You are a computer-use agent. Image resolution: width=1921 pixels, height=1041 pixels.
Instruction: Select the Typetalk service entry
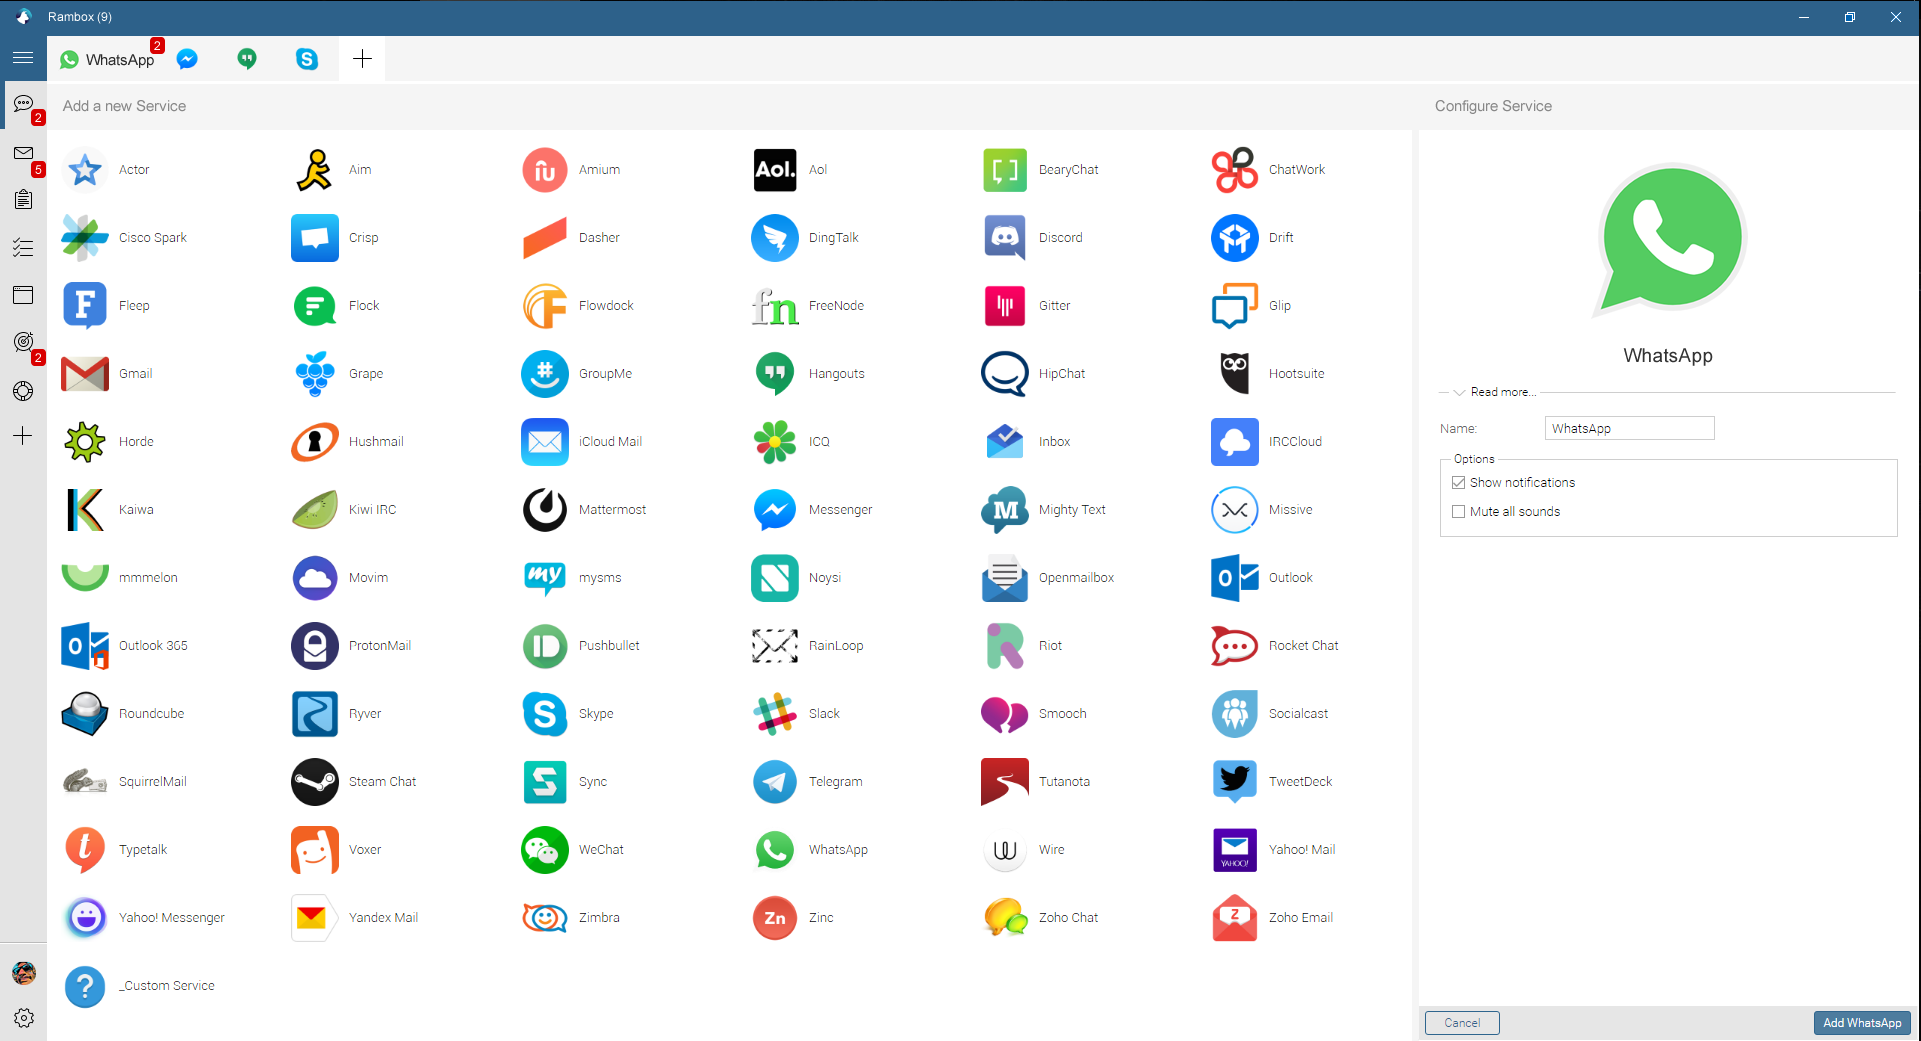(x=115, y=850)
